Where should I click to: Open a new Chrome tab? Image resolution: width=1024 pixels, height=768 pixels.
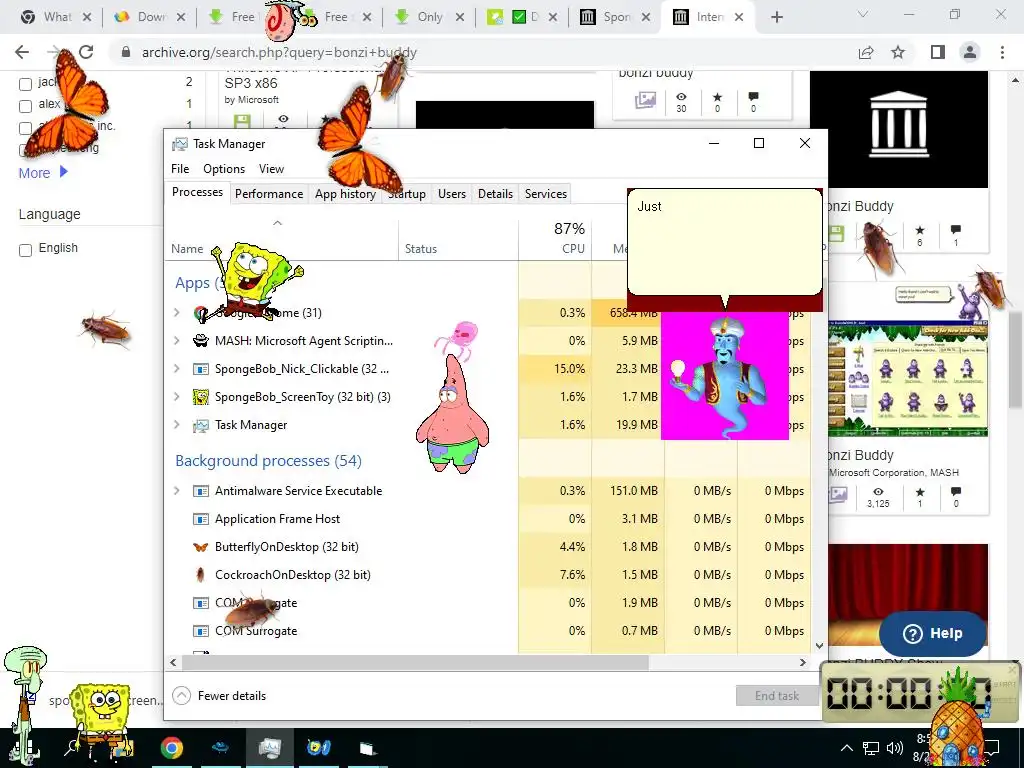776,17
